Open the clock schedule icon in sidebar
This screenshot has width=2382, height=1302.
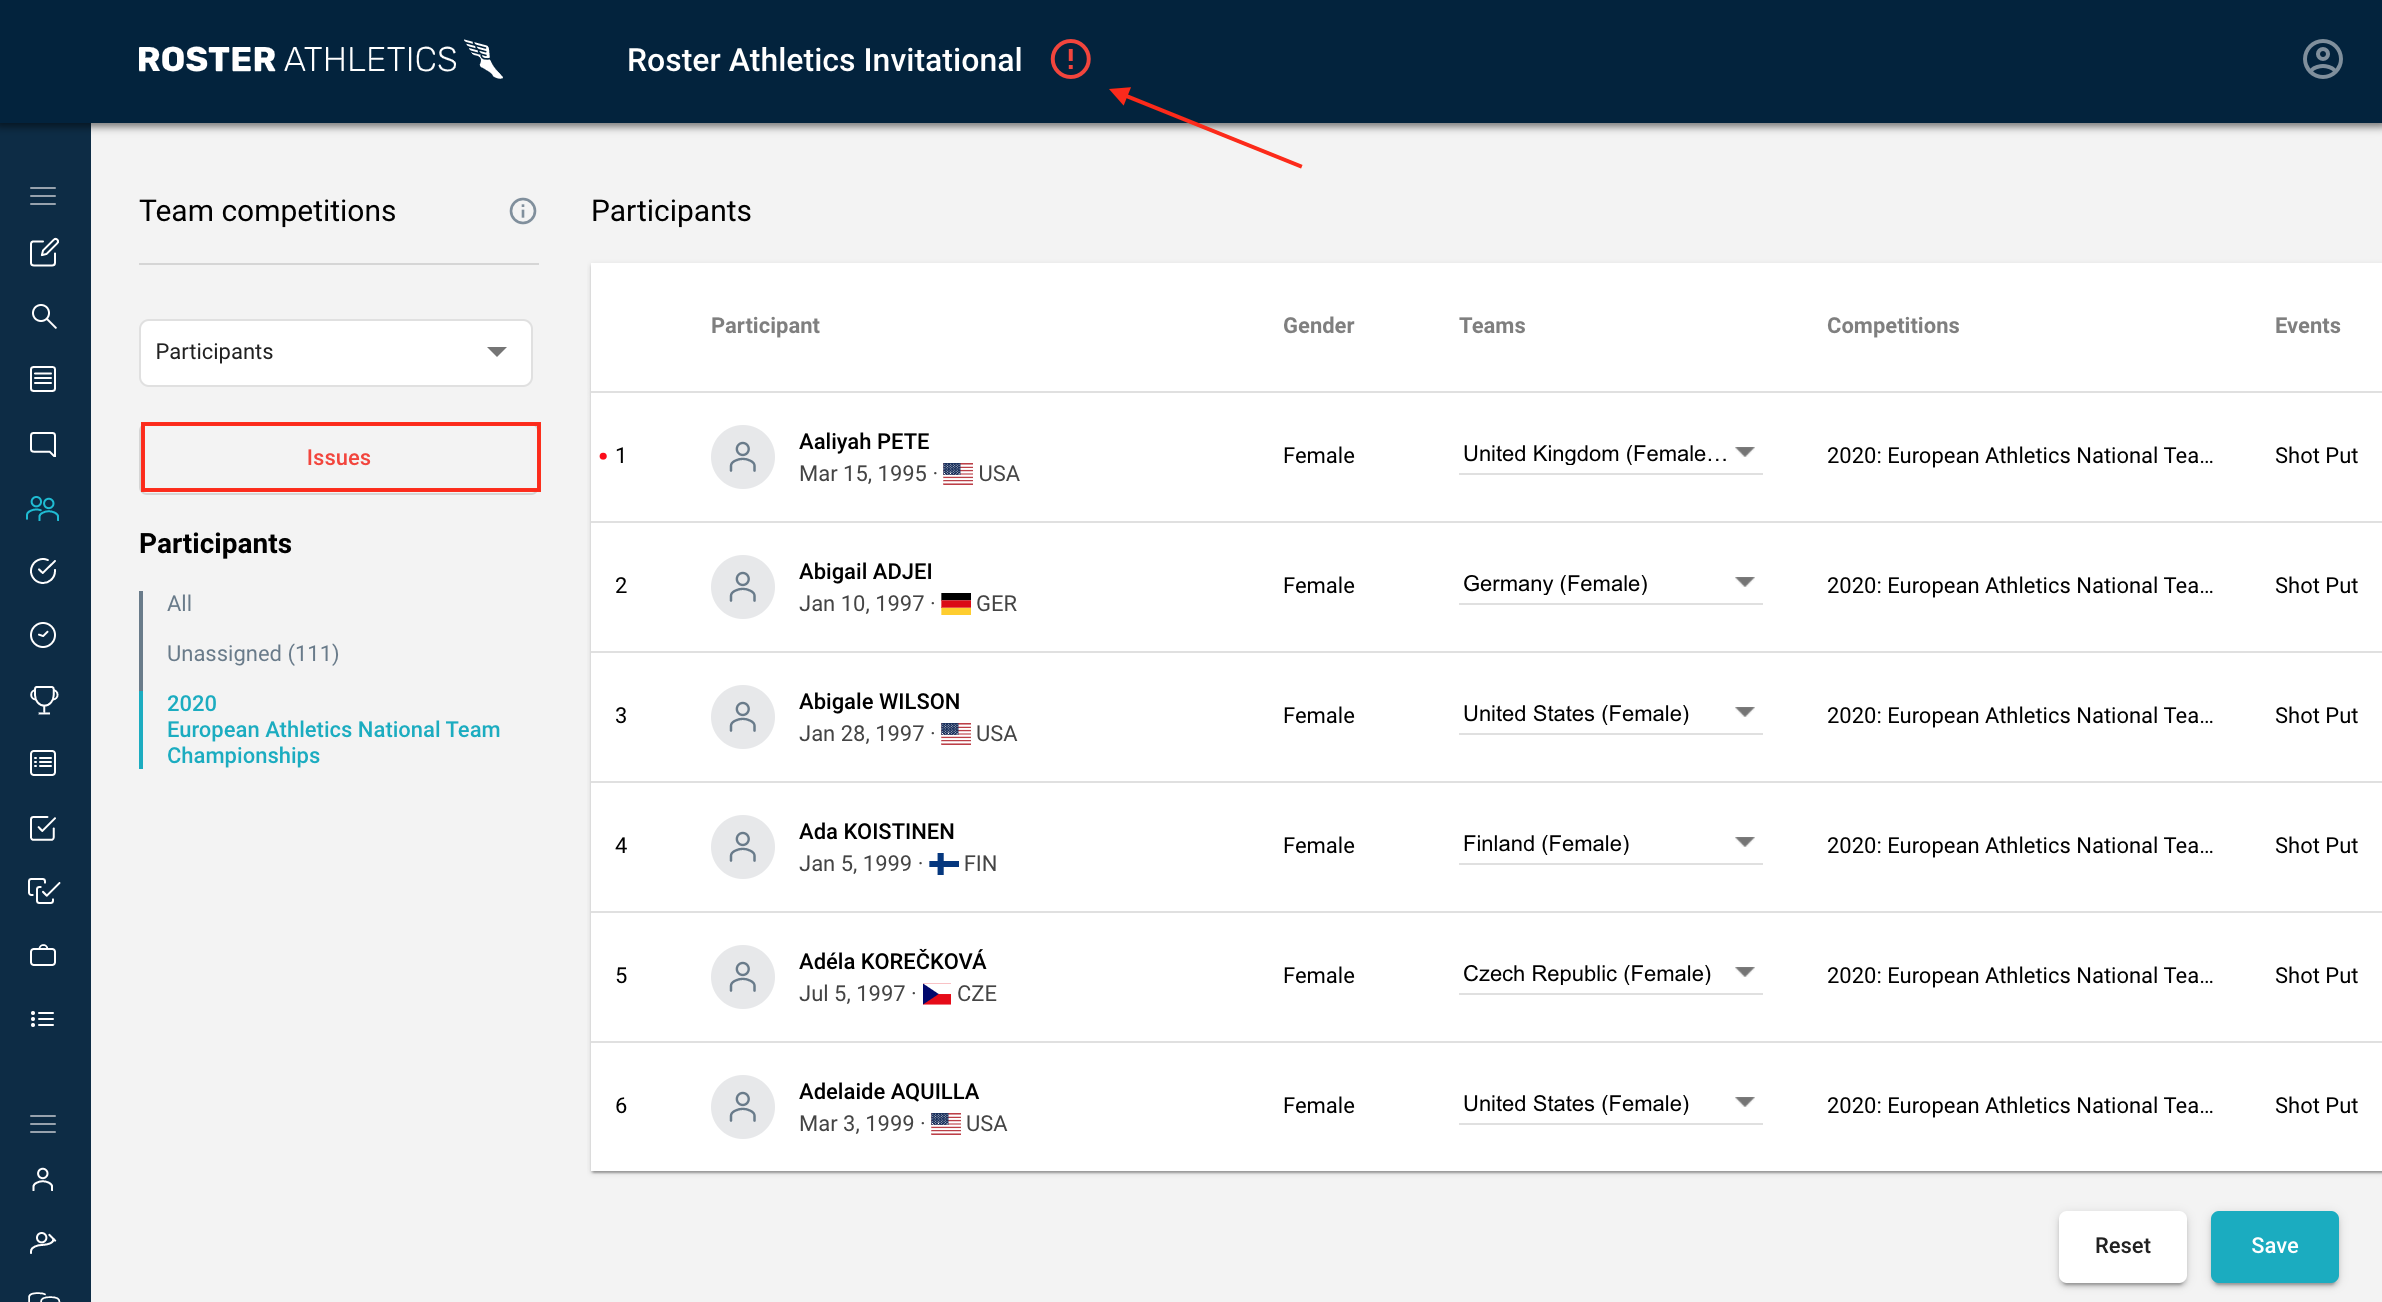[x=44, y=635]
